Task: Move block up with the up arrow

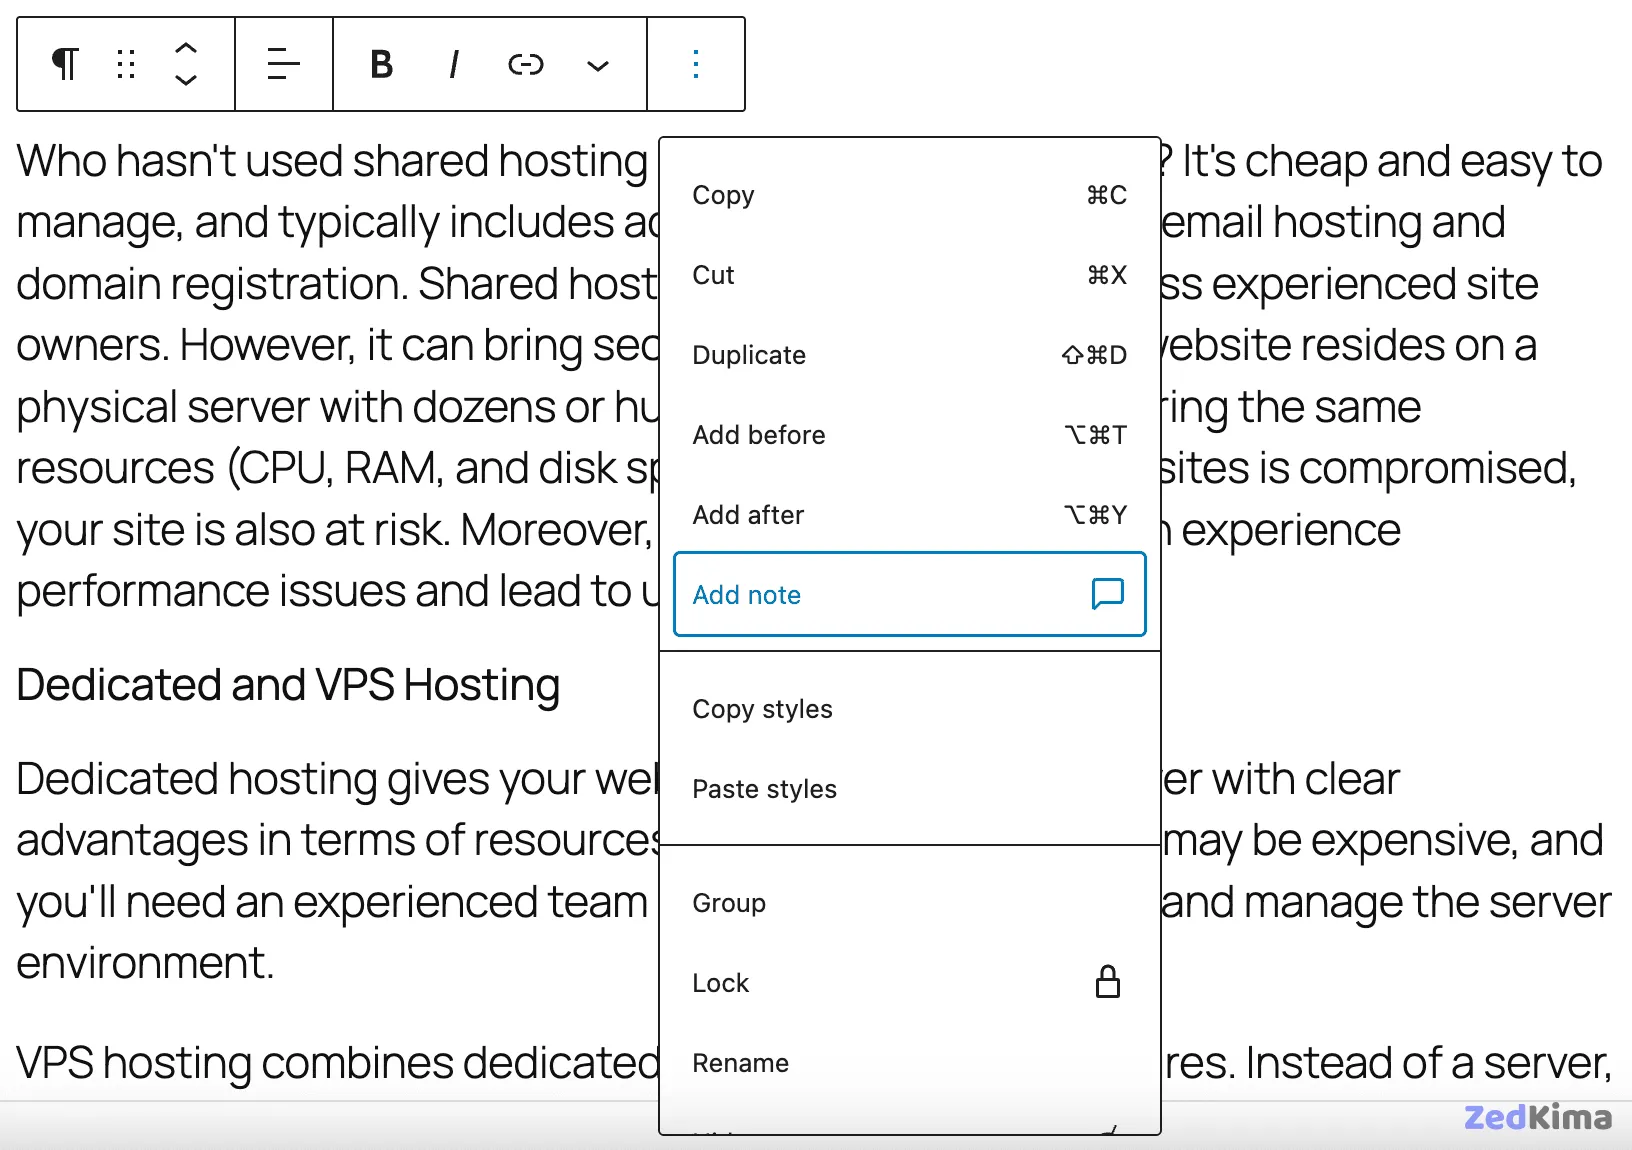Action: 186,47
